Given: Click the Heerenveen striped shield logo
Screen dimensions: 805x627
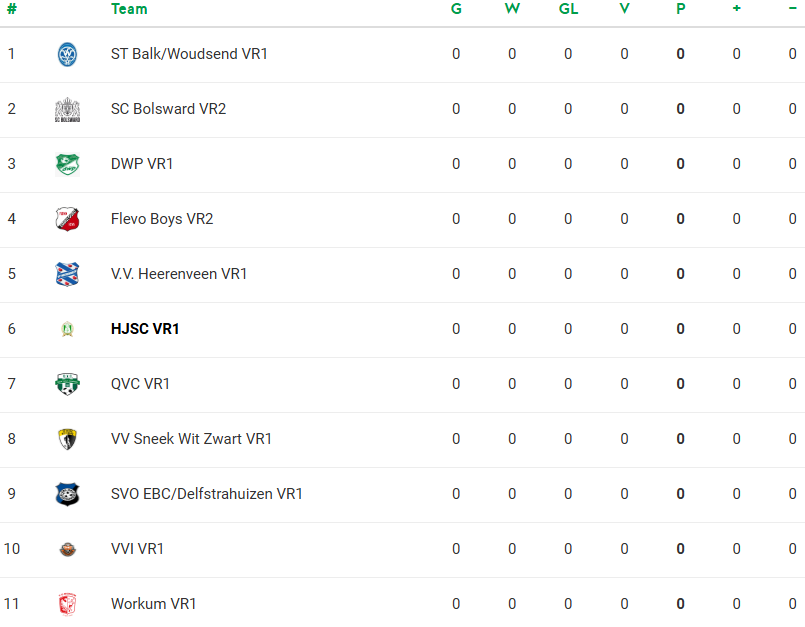Looking at the screenshot, I should [x=67, y=274].
